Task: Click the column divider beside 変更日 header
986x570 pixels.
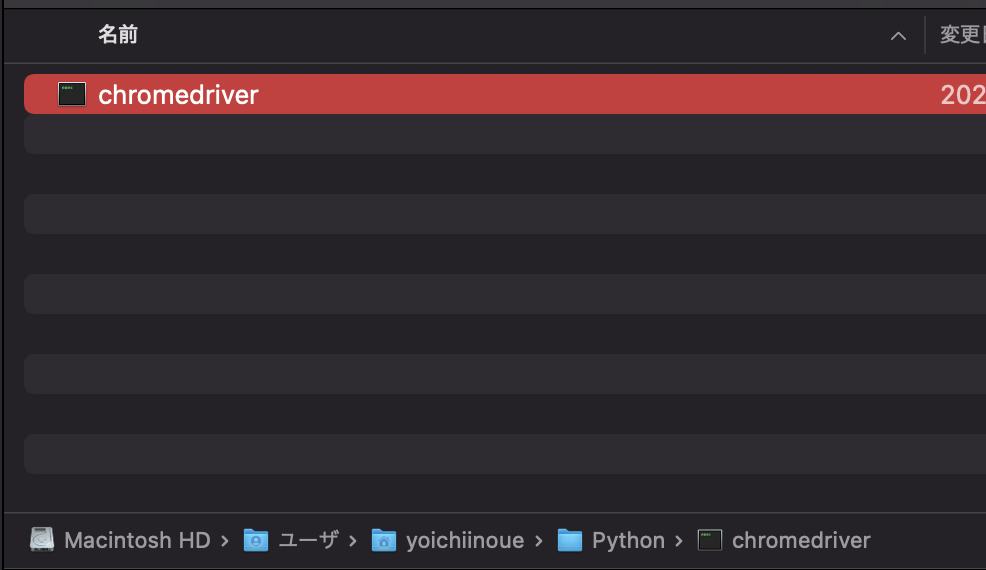Action: pos(925,35)
